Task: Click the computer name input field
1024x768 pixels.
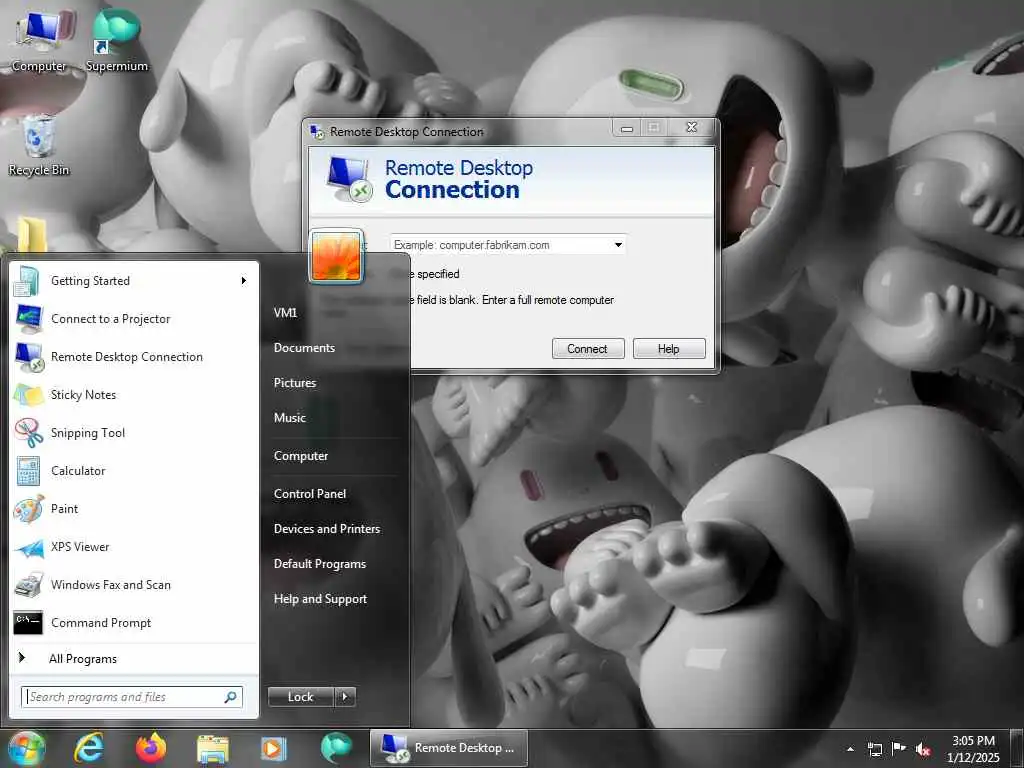Action: click(x=508, y=245)
